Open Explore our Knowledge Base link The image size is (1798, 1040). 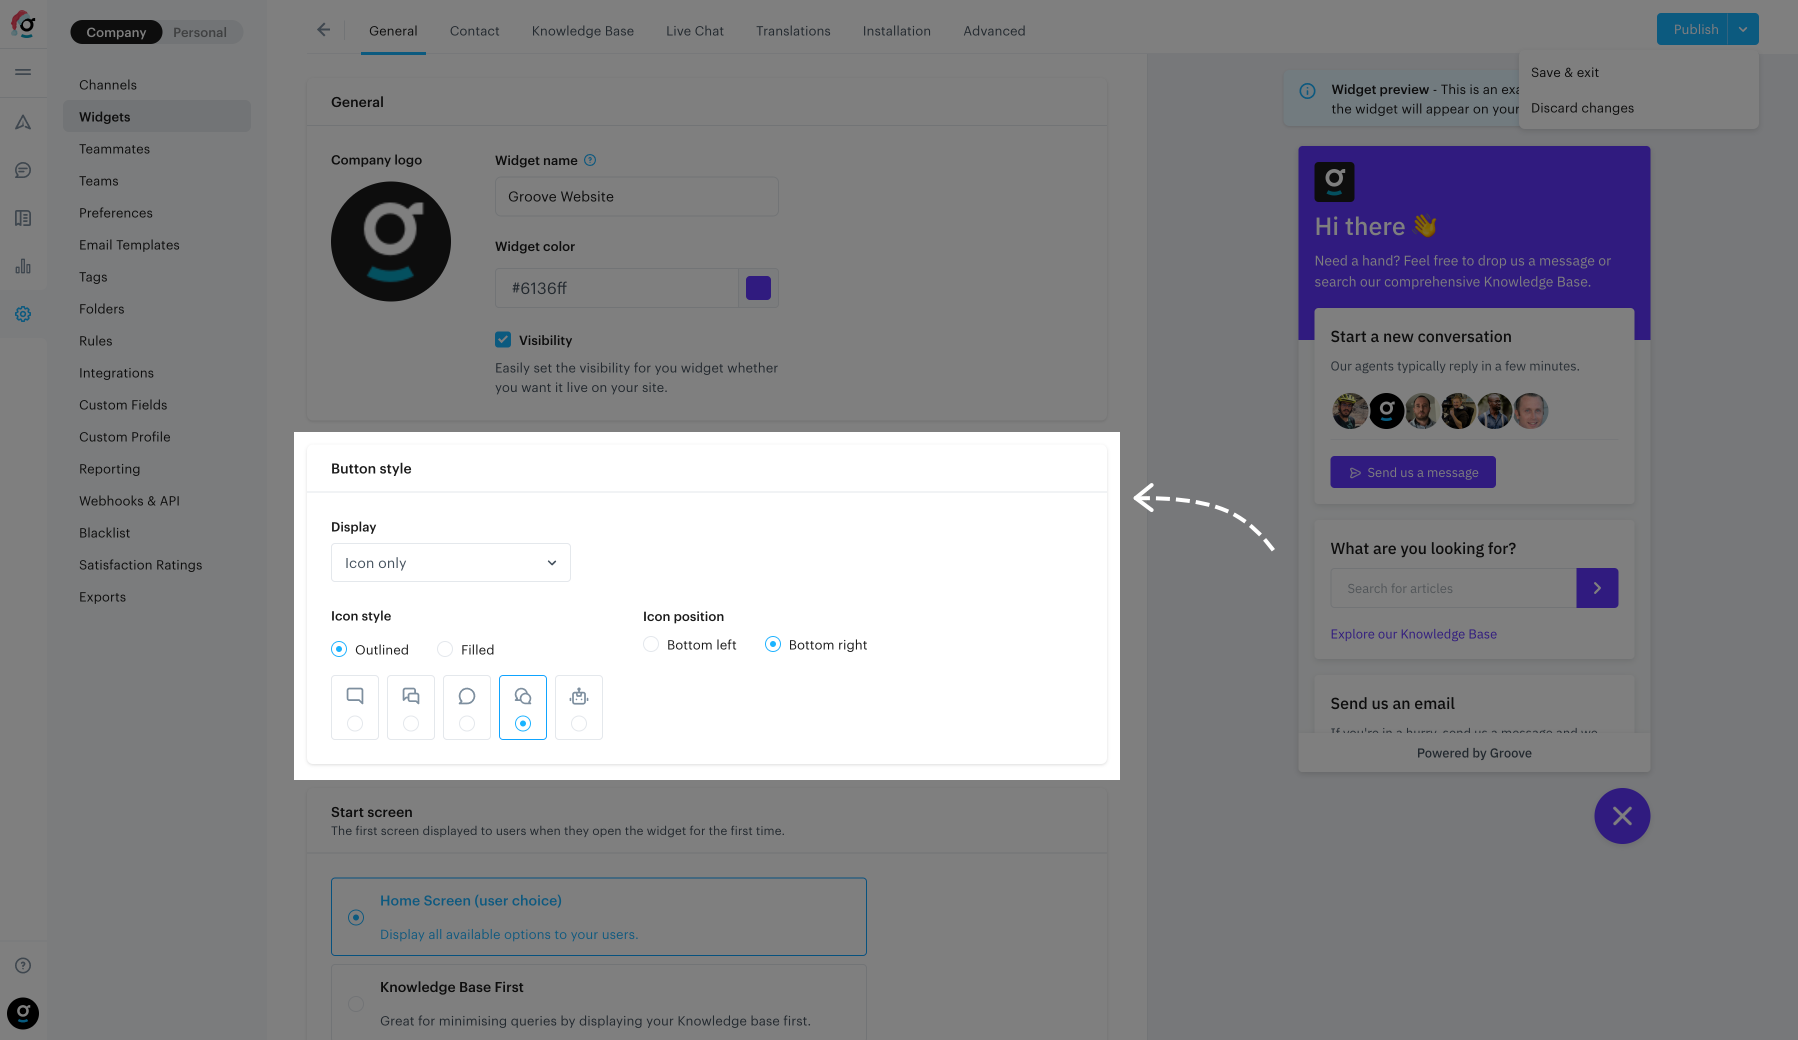coord(1413,634)
